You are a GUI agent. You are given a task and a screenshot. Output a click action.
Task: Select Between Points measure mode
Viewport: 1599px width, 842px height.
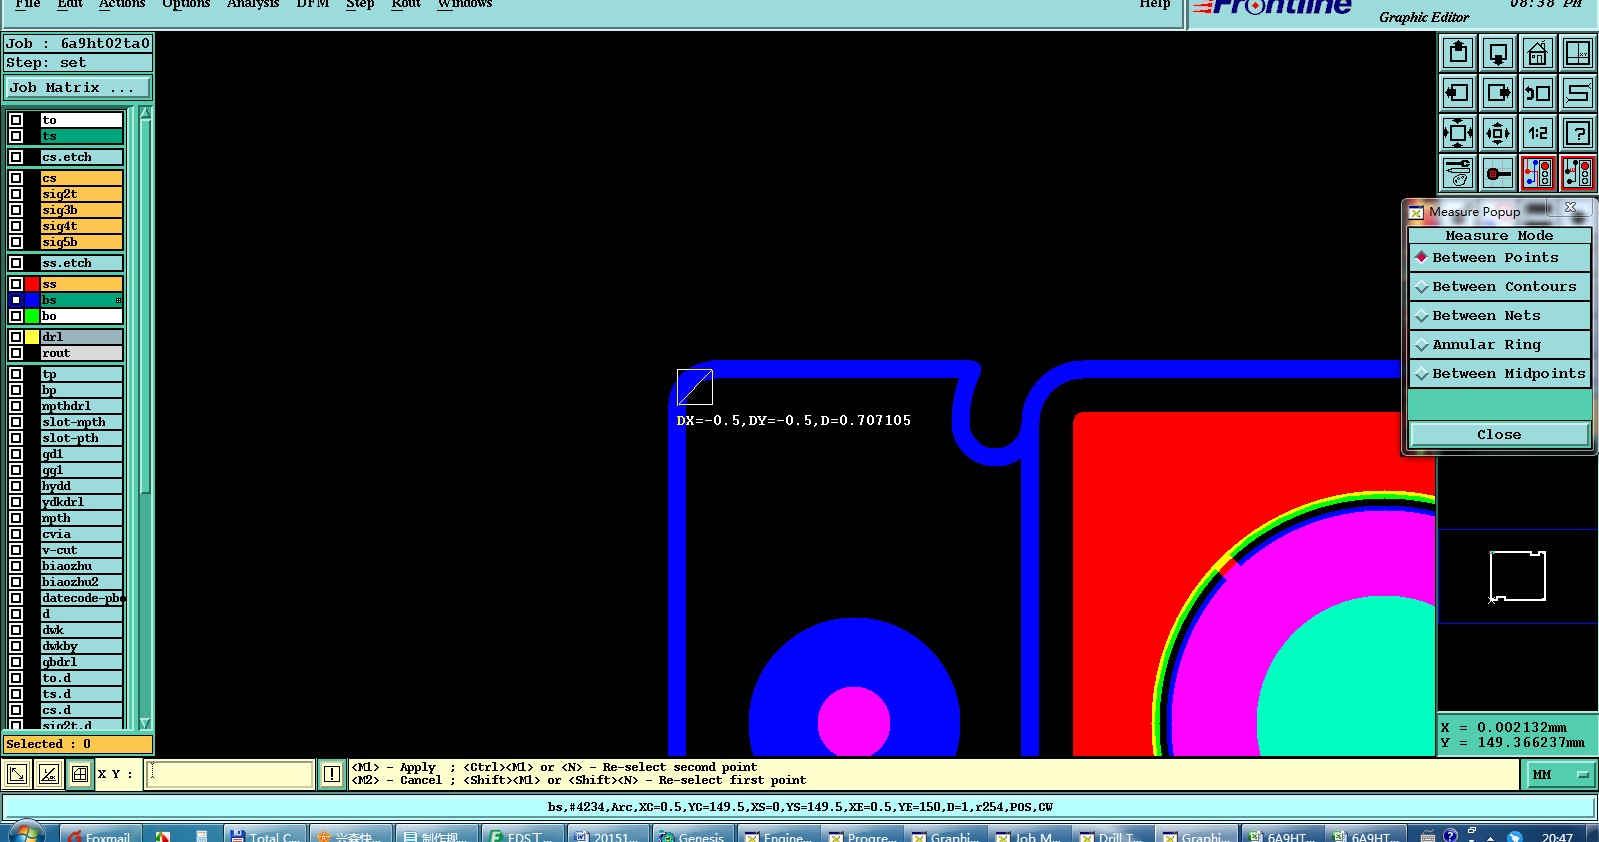[x=1499, y=257]
